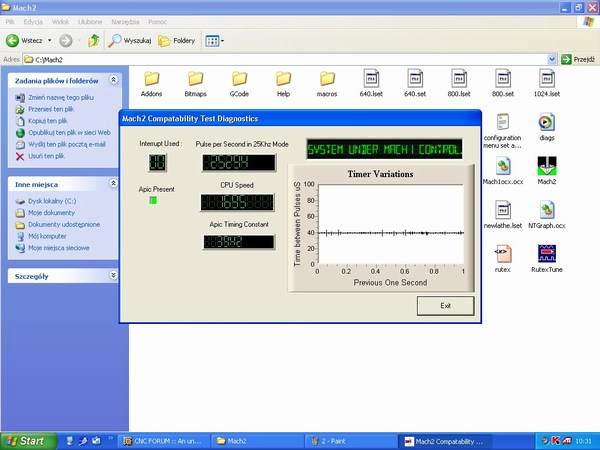Collapse the Zadania plików i folderów panel
The width and height of the screenshot is (600, 450).
[113, 80]
